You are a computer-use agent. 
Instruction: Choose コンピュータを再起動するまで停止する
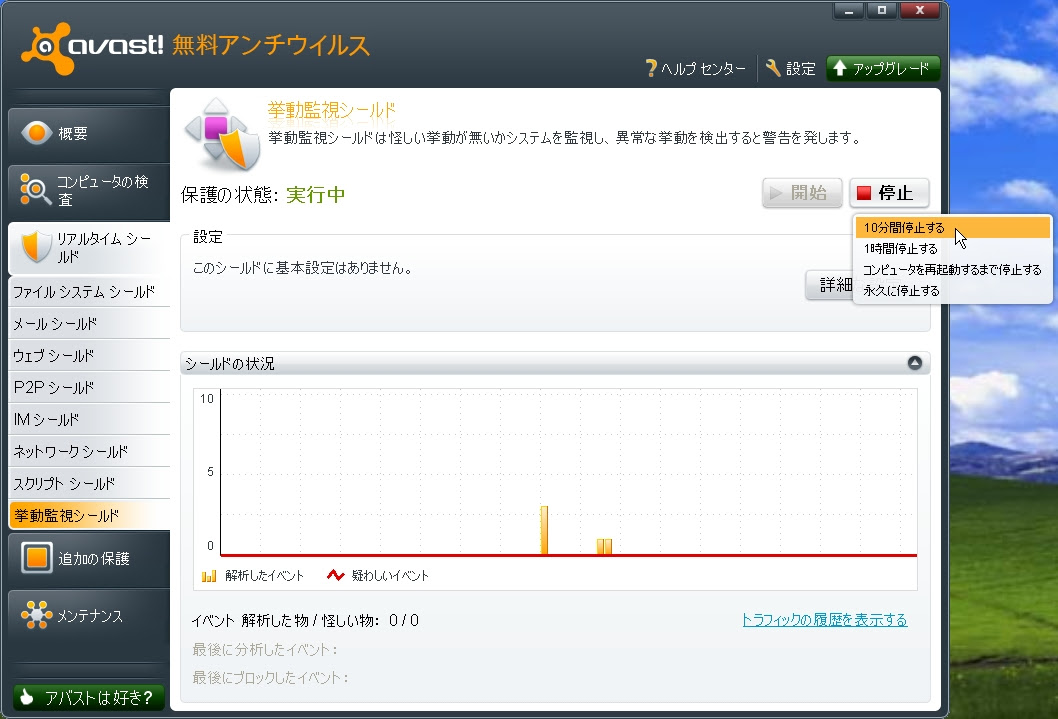point(953,269)
